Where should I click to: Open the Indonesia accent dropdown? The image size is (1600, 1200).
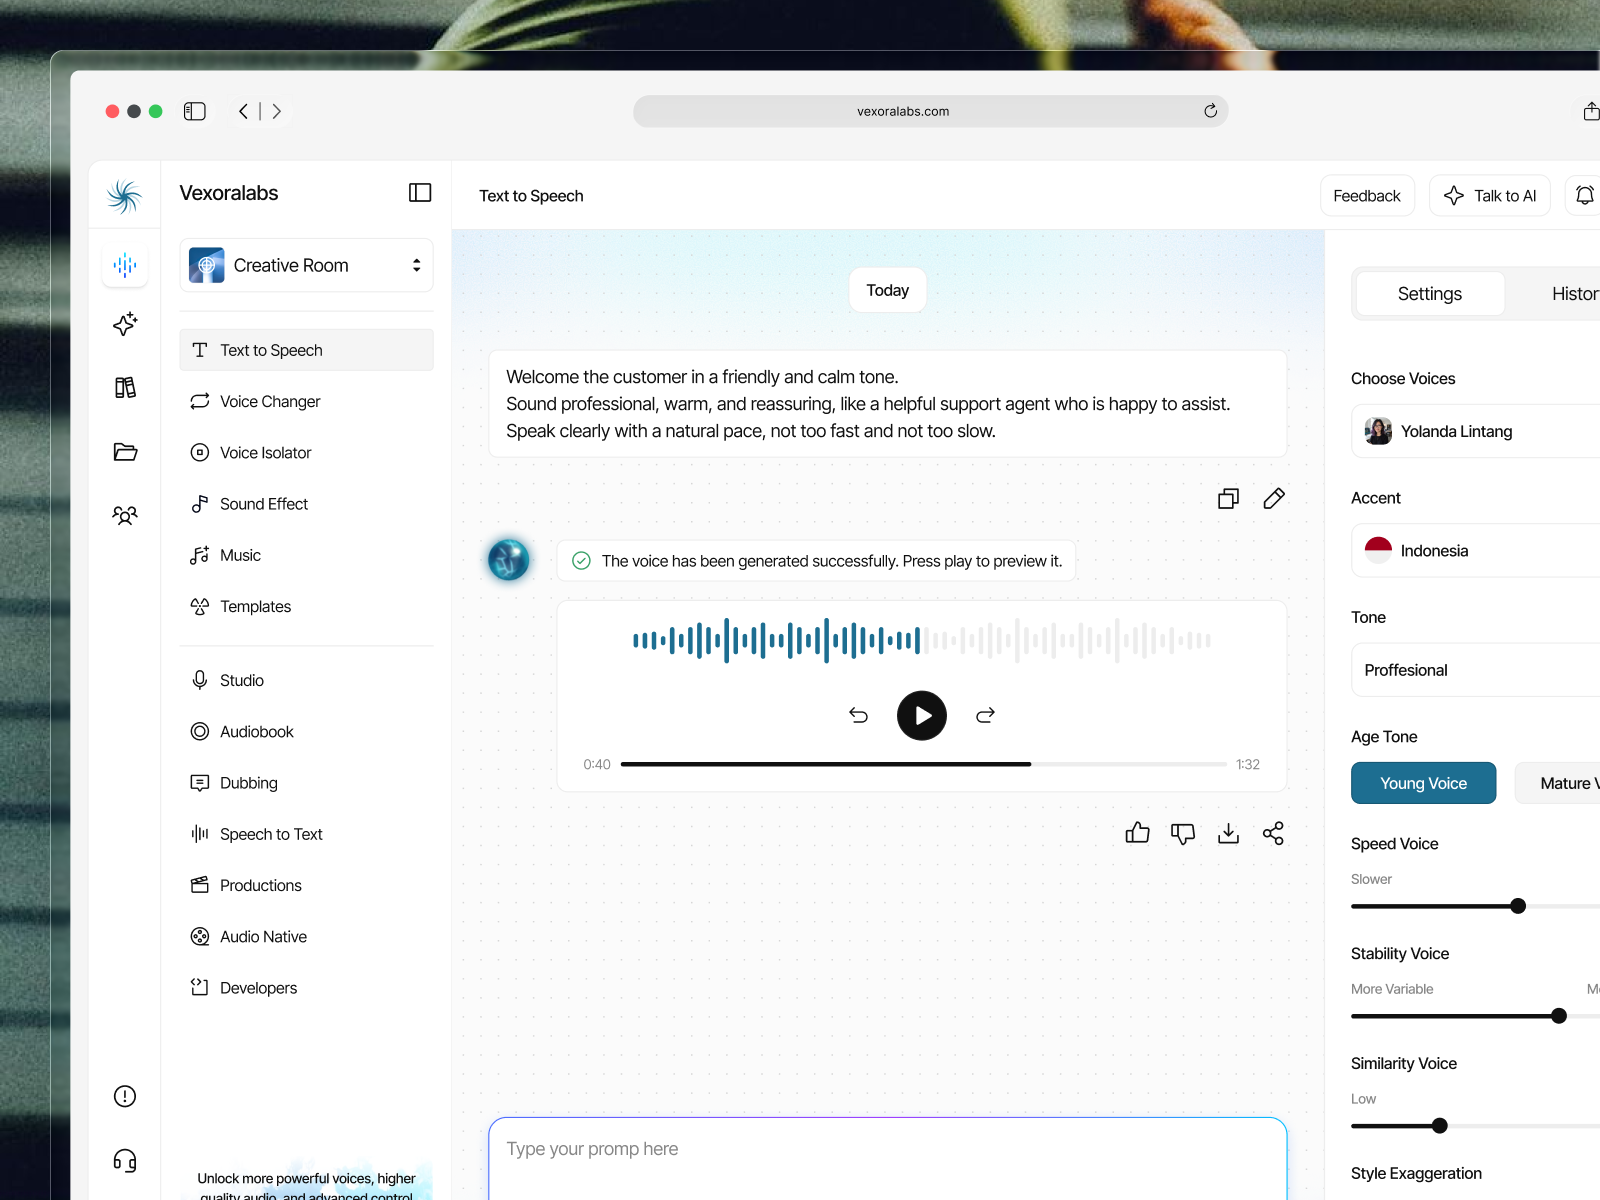[1476, 550]
